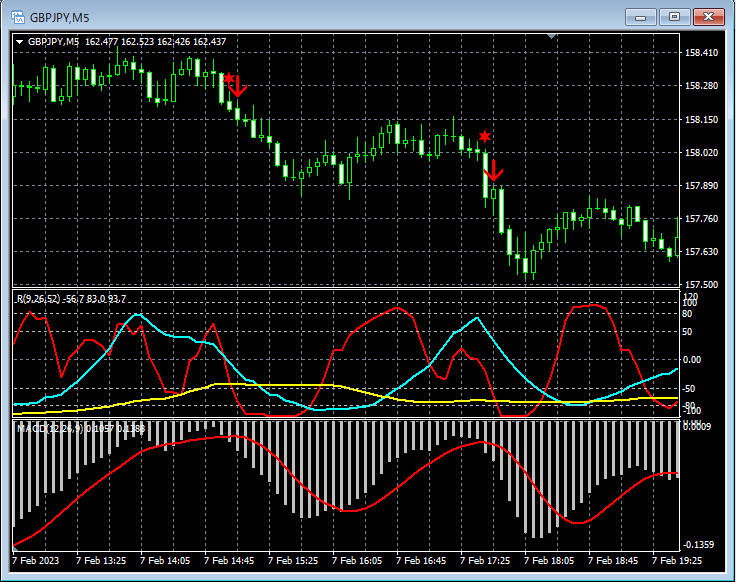Click the first red star marker
The width and height of the screenshot is (737, 582).
229,78
